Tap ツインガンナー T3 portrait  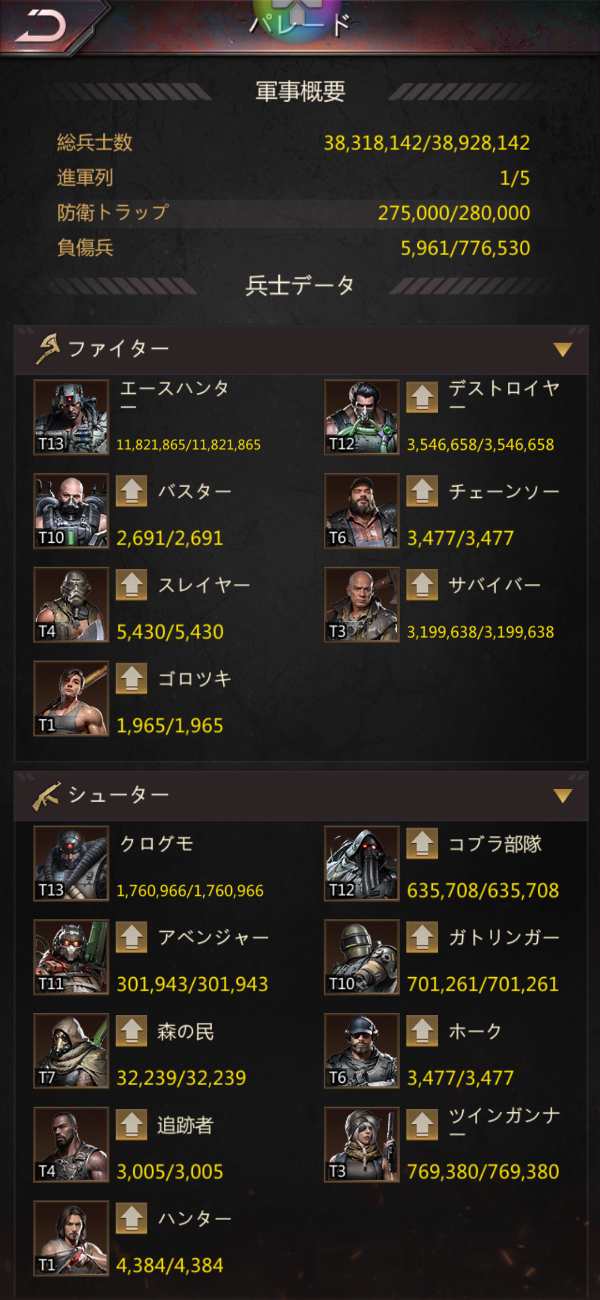click(361, 1144)
